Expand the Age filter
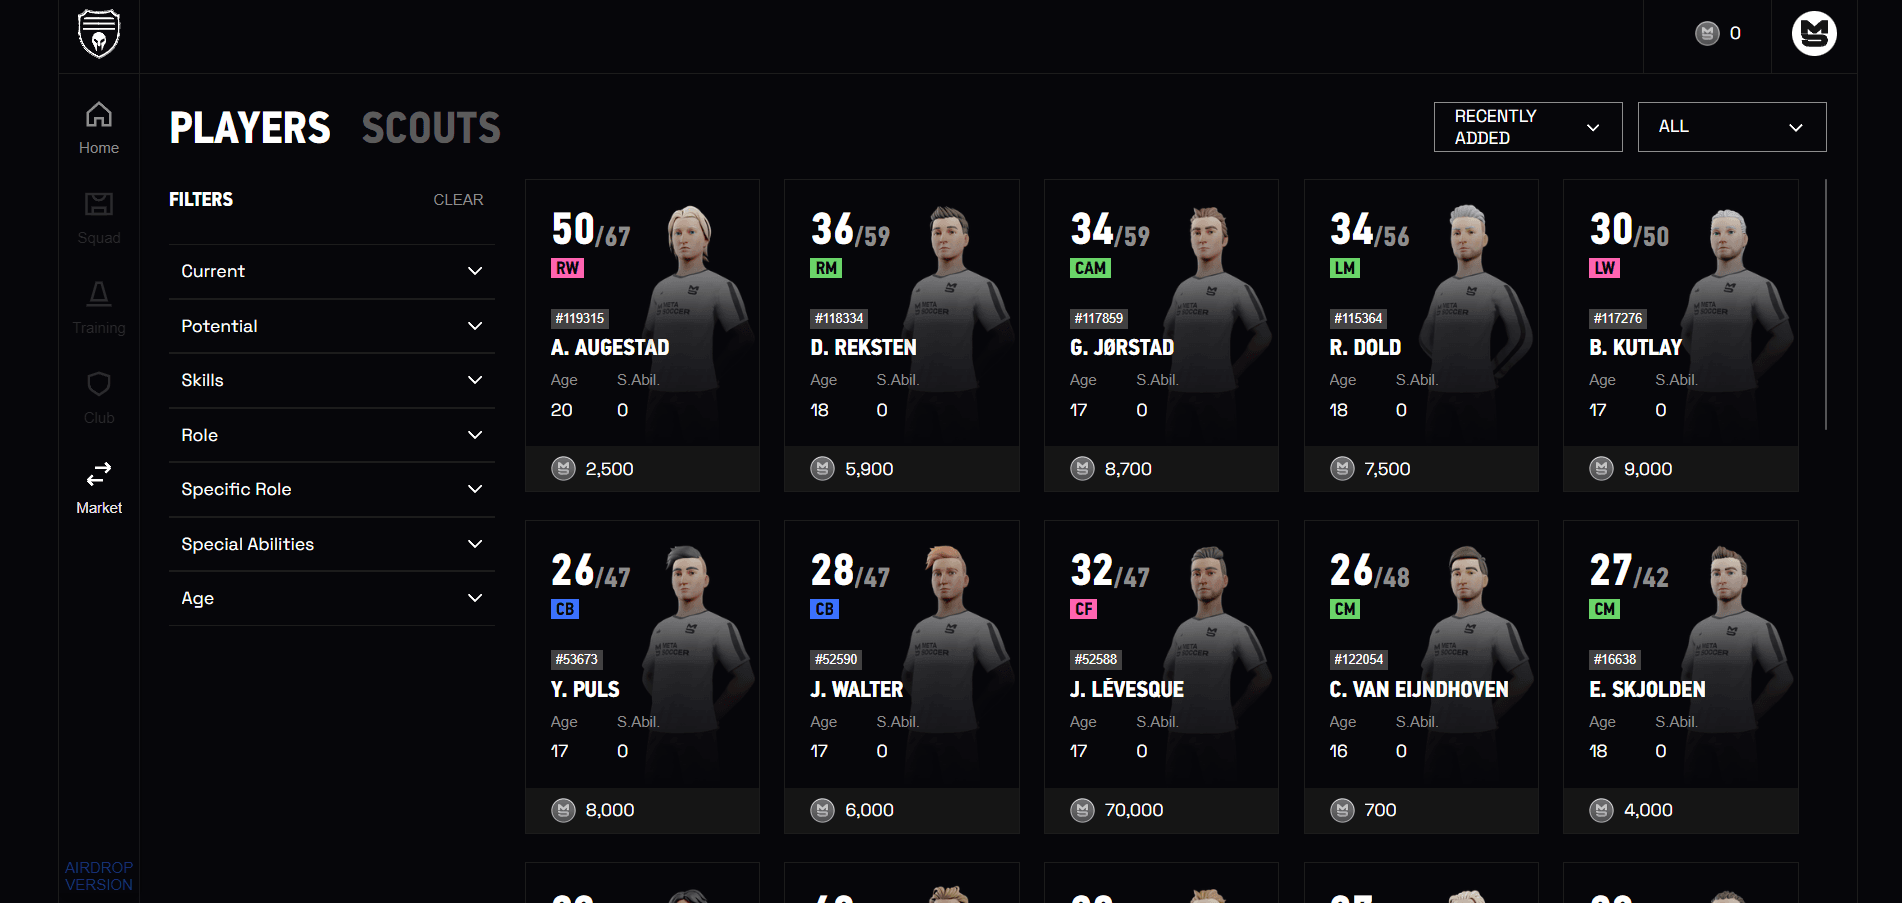 (331, 598)
